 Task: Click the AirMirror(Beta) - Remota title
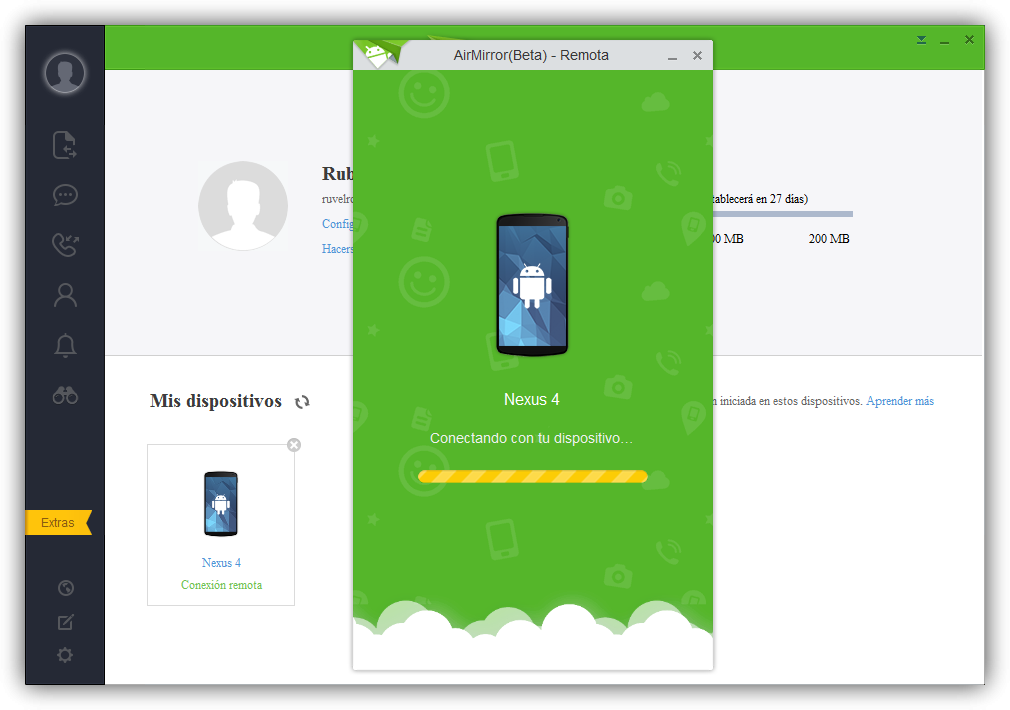click(x=531, y=55)
